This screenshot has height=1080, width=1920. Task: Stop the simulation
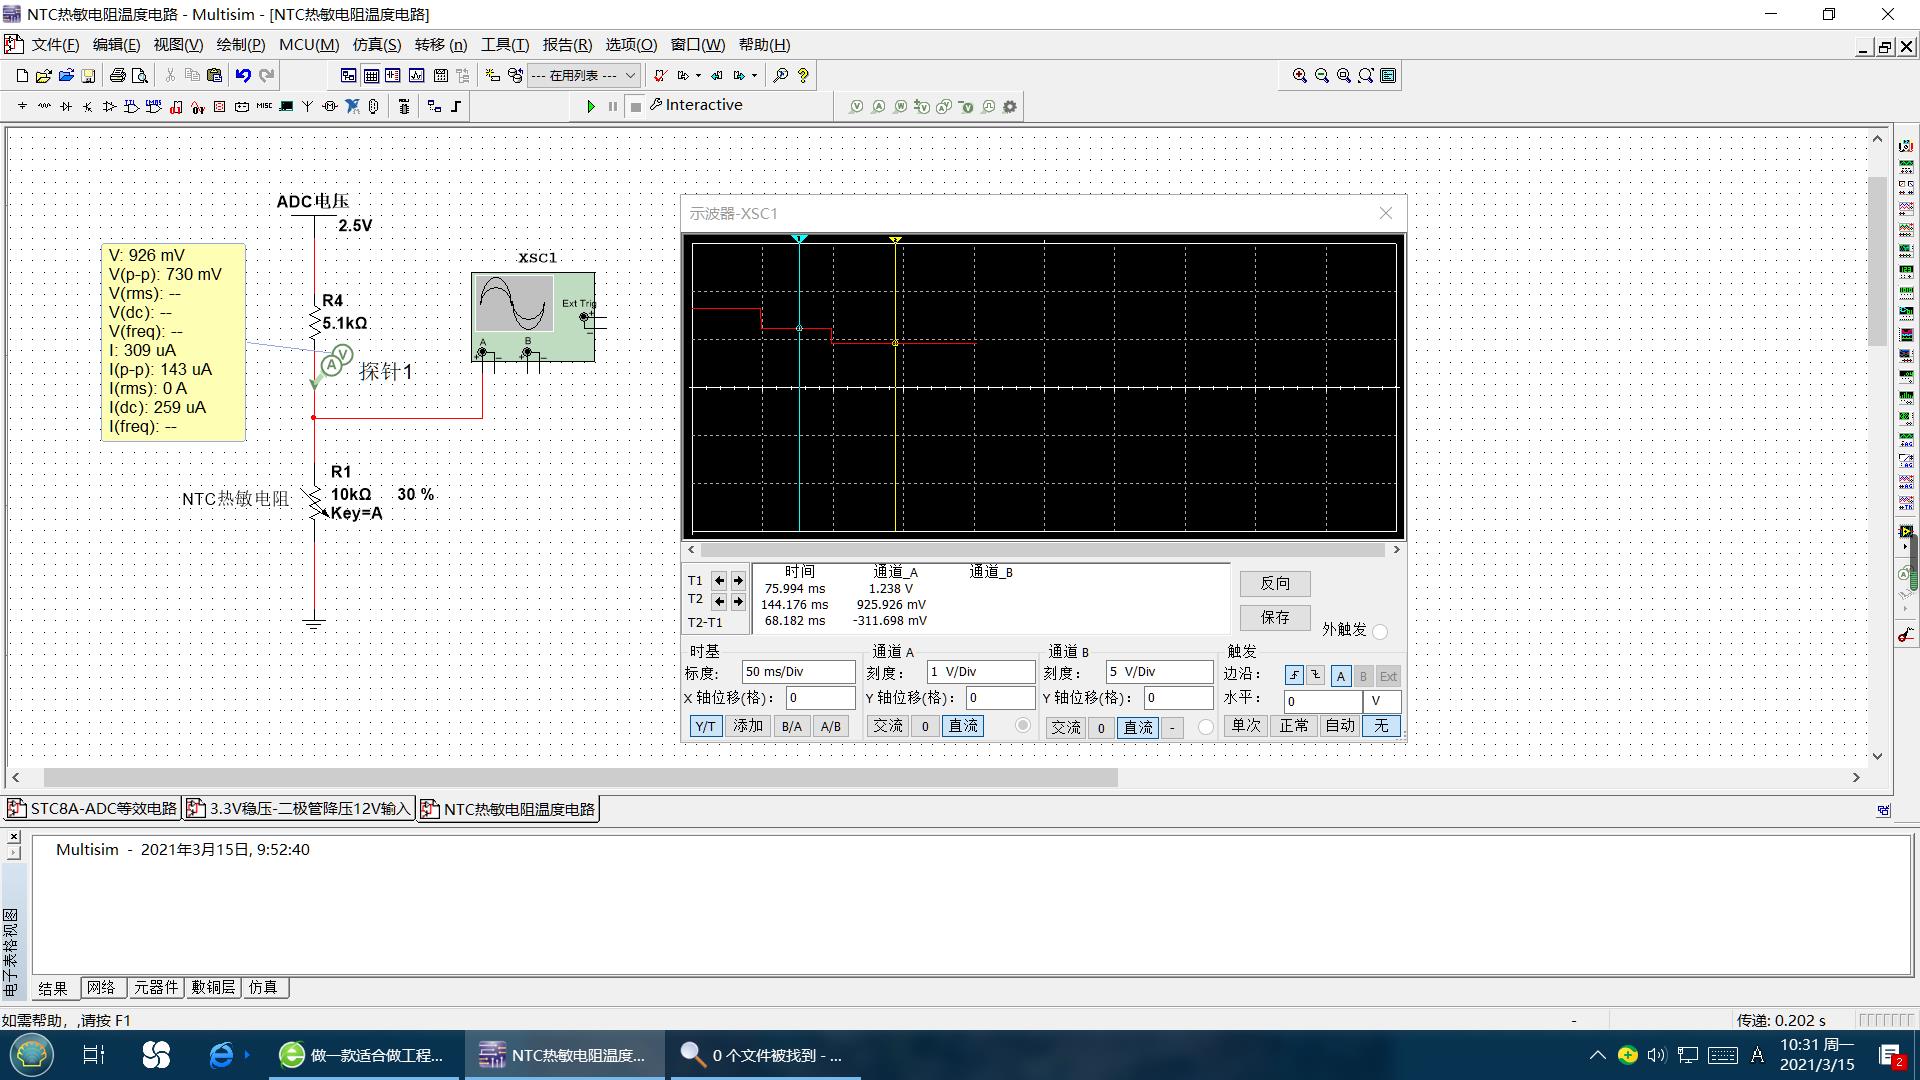[635, 106]
